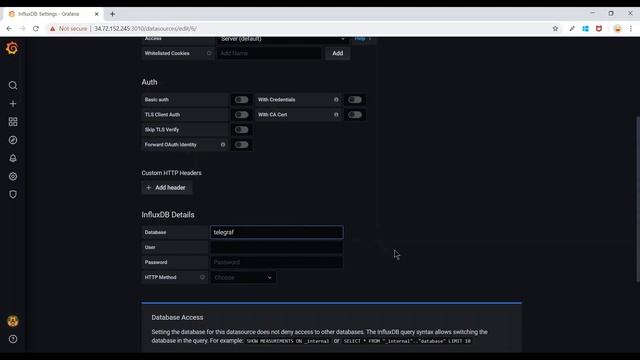
Task: Click the Database Access heading
Action: (x=177, y=317)
